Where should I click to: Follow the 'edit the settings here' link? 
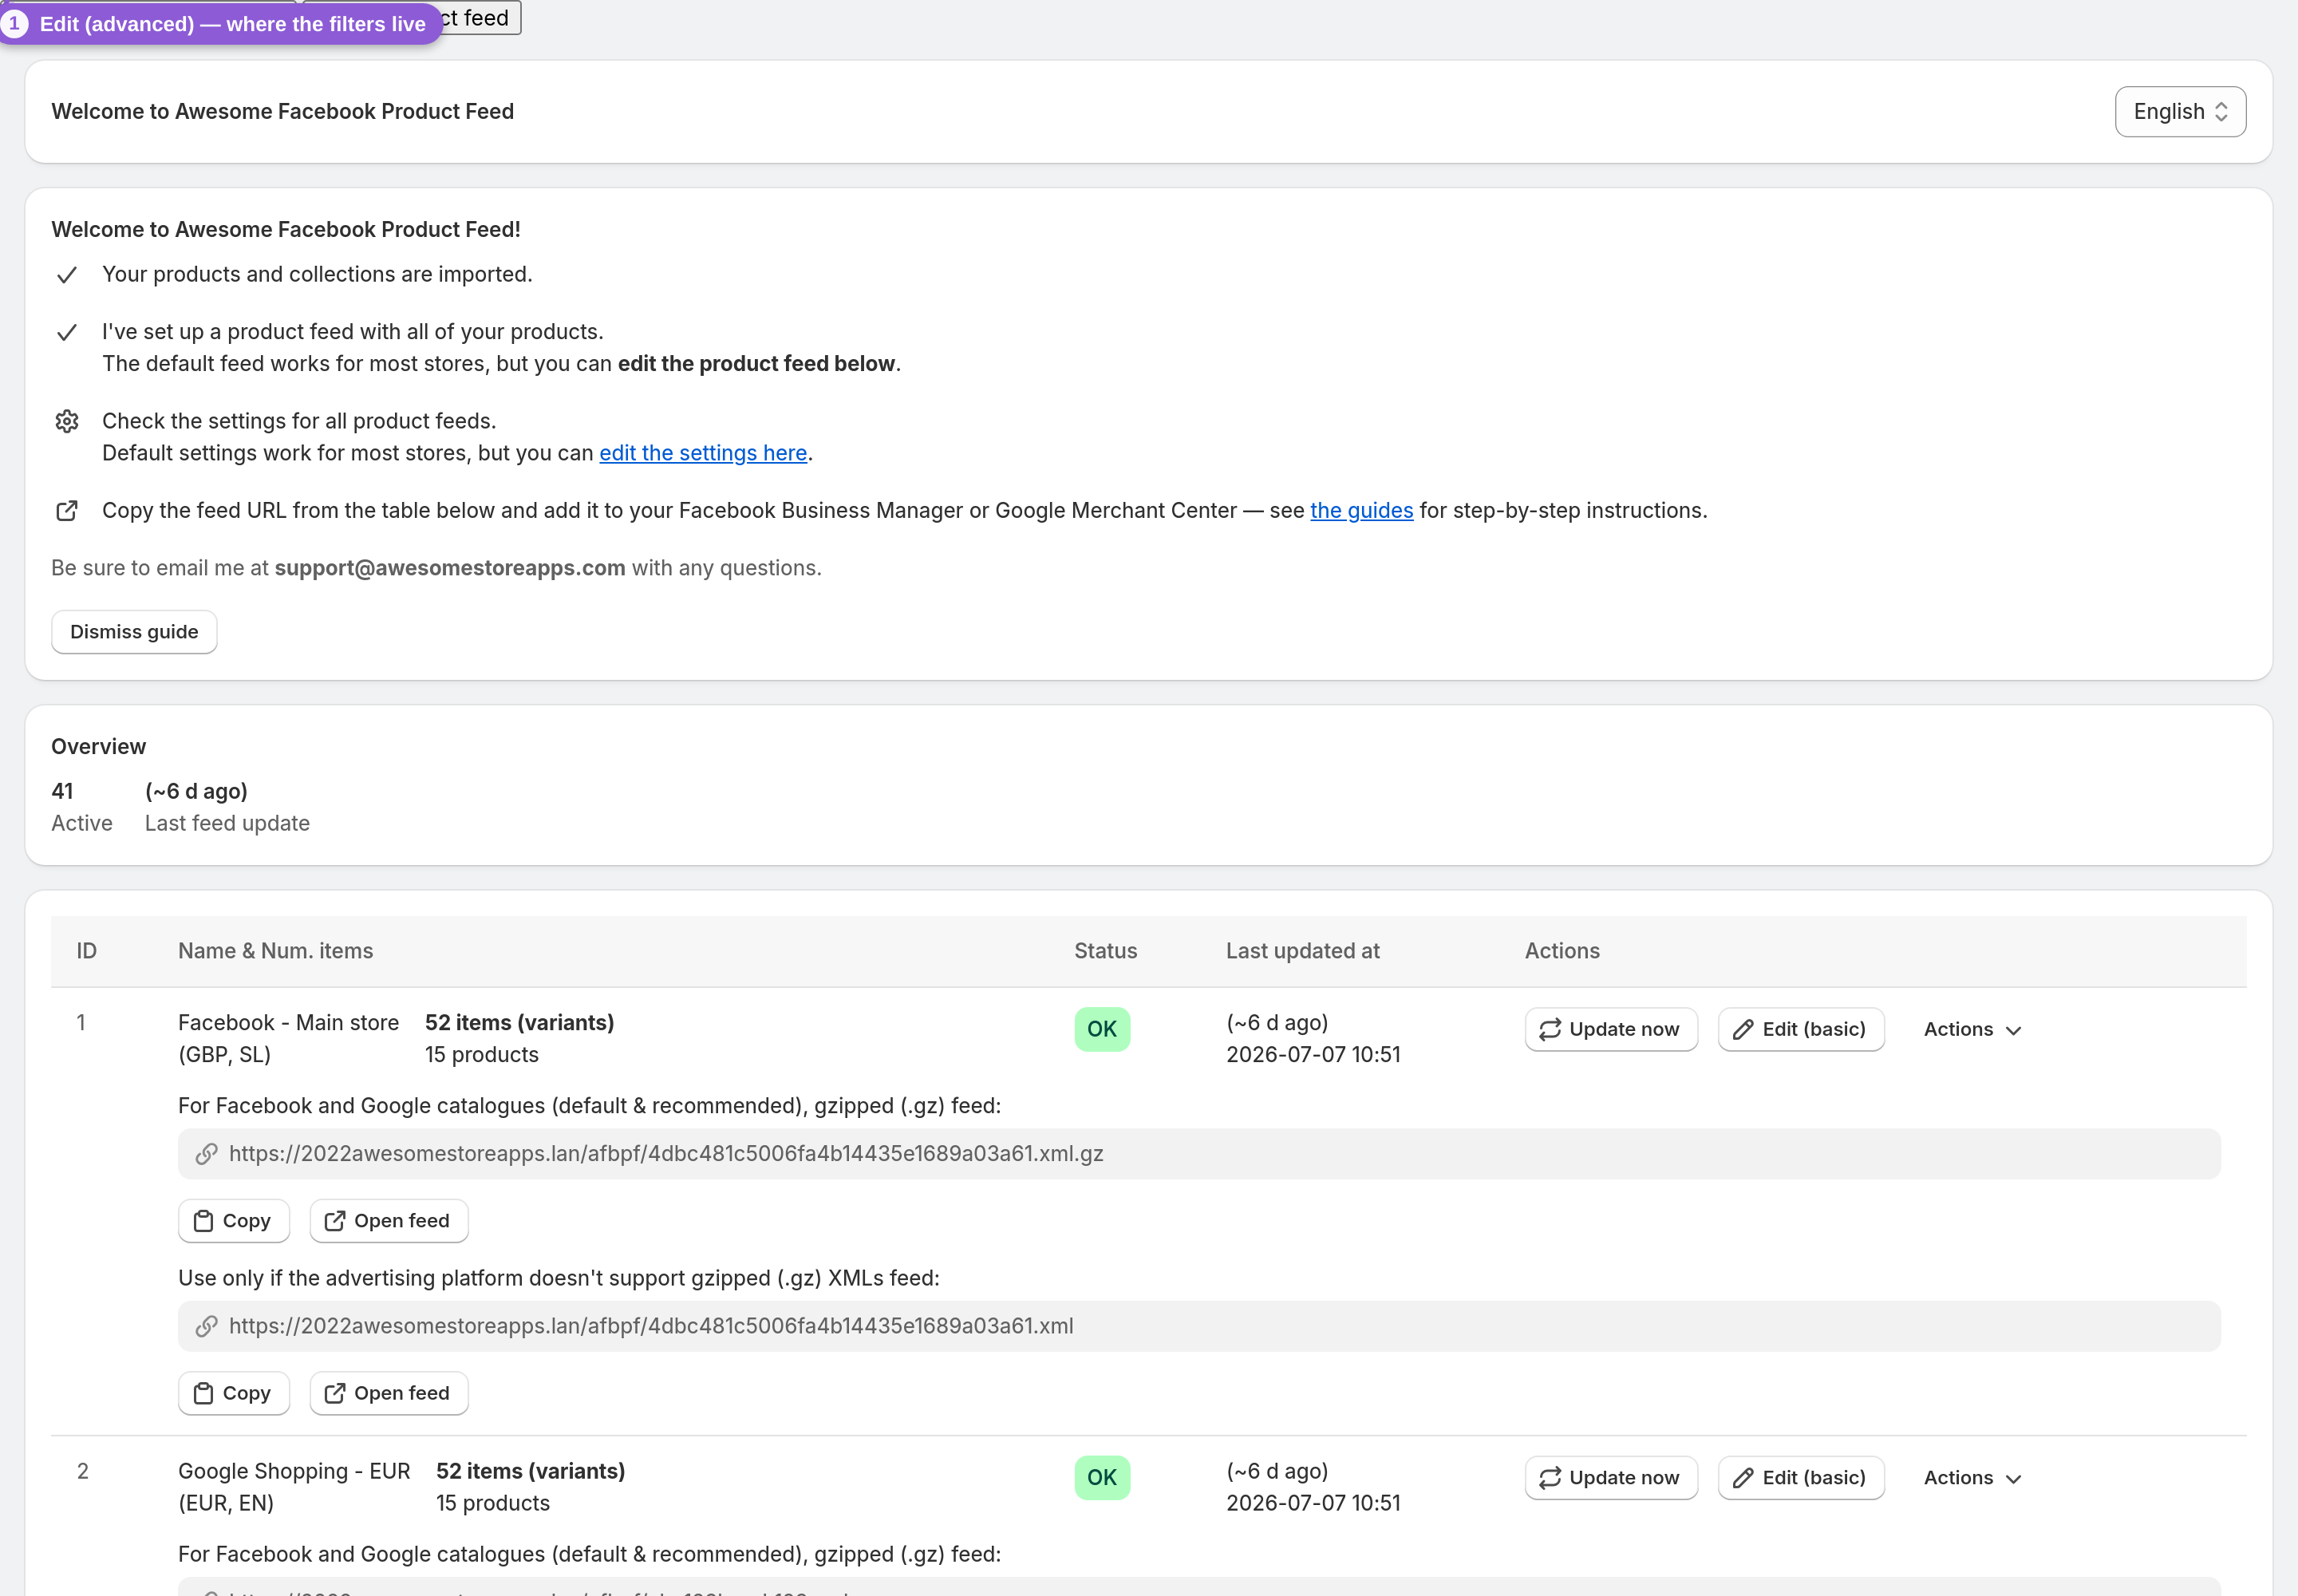tap(703, 453)
